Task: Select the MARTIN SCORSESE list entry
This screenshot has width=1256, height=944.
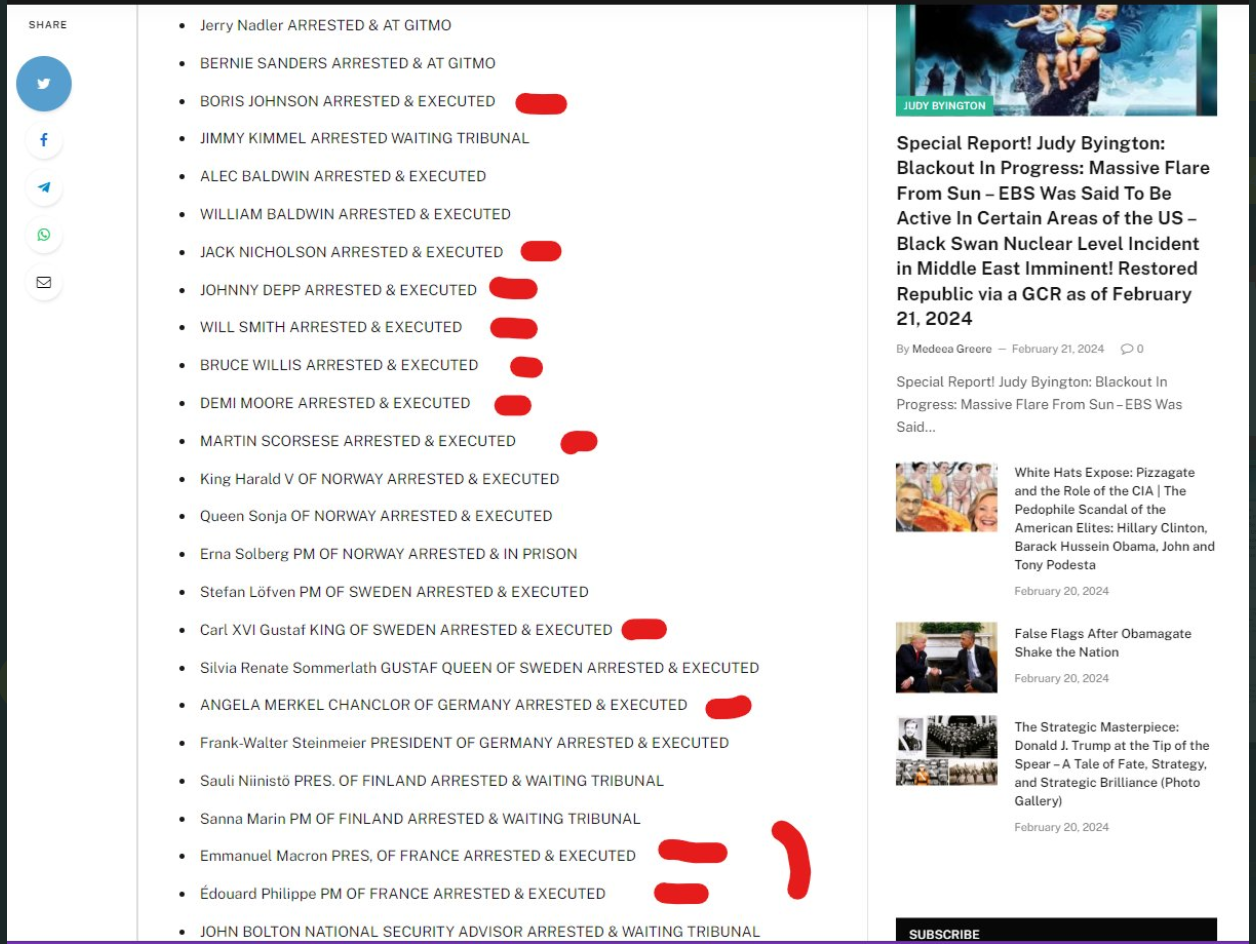Action: tap(358, 441)
